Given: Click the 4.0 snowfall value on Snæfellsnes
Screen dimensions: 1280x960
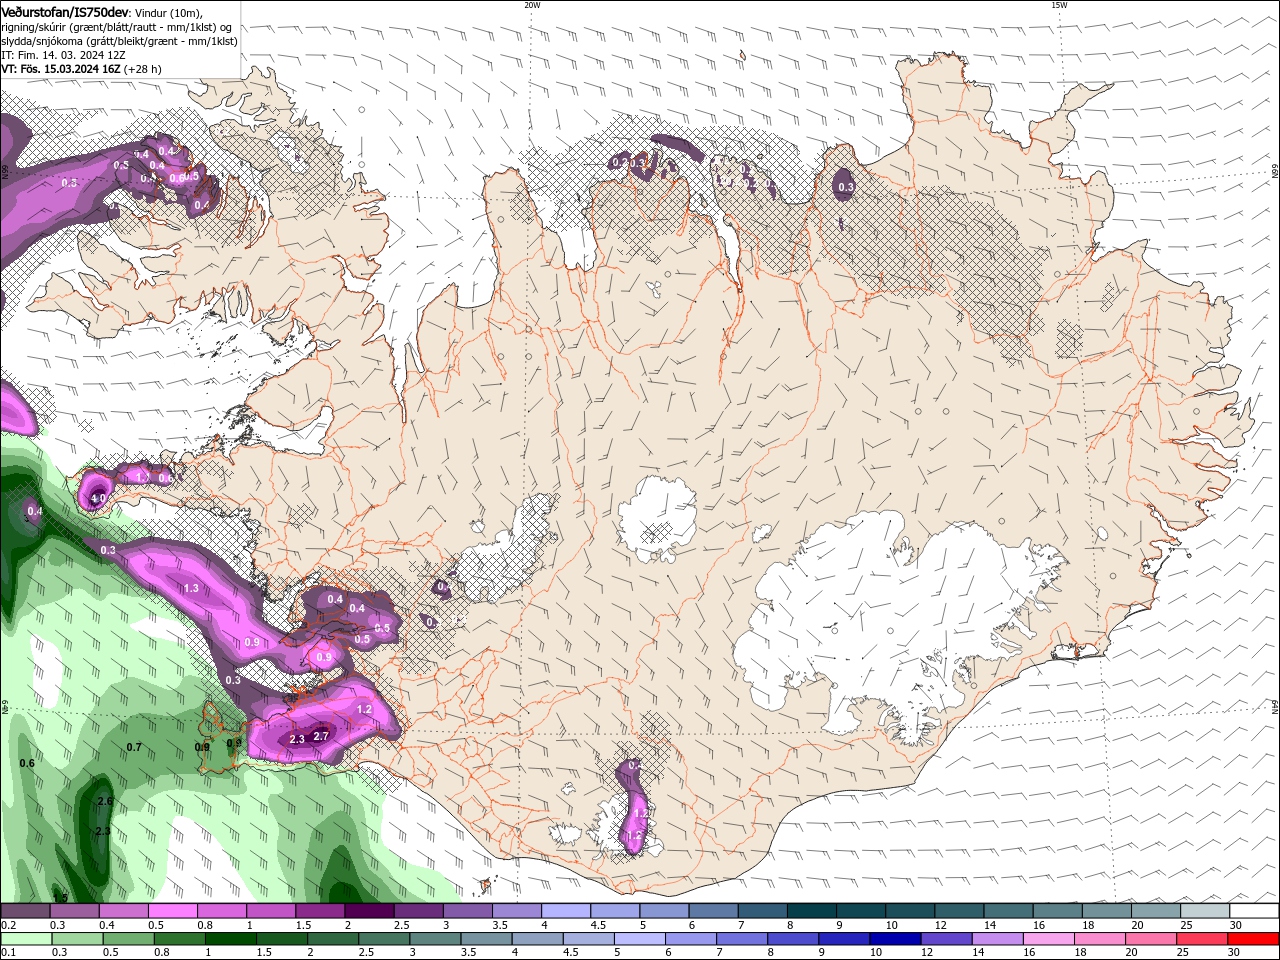Looking at the screenshot, I should [98, 497].
